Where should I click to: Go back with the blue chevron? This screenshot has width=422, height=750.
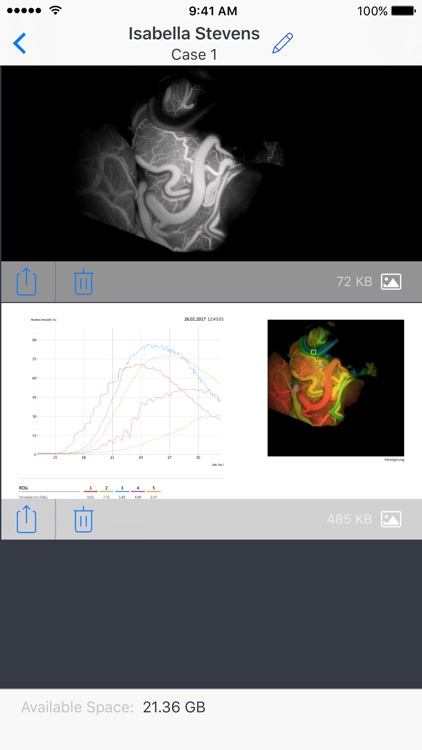pyautogui.click(x=20, y=43)
